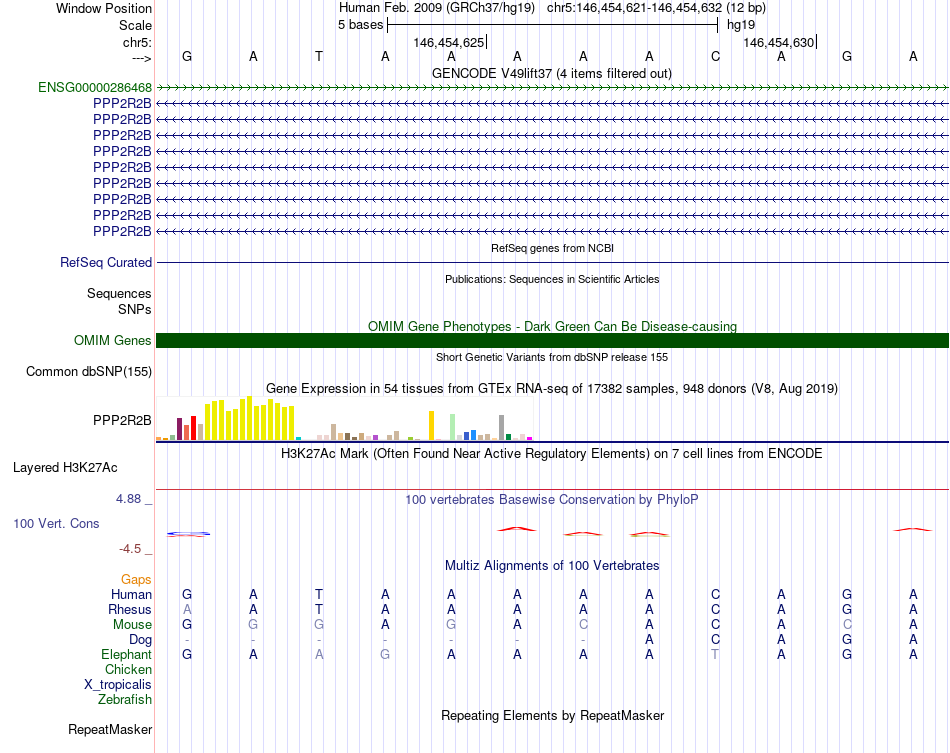Click the light green GTEx expression bar
Image resolution: width=950 pixels, height=753 pixels.
click(x=453, y=427)
